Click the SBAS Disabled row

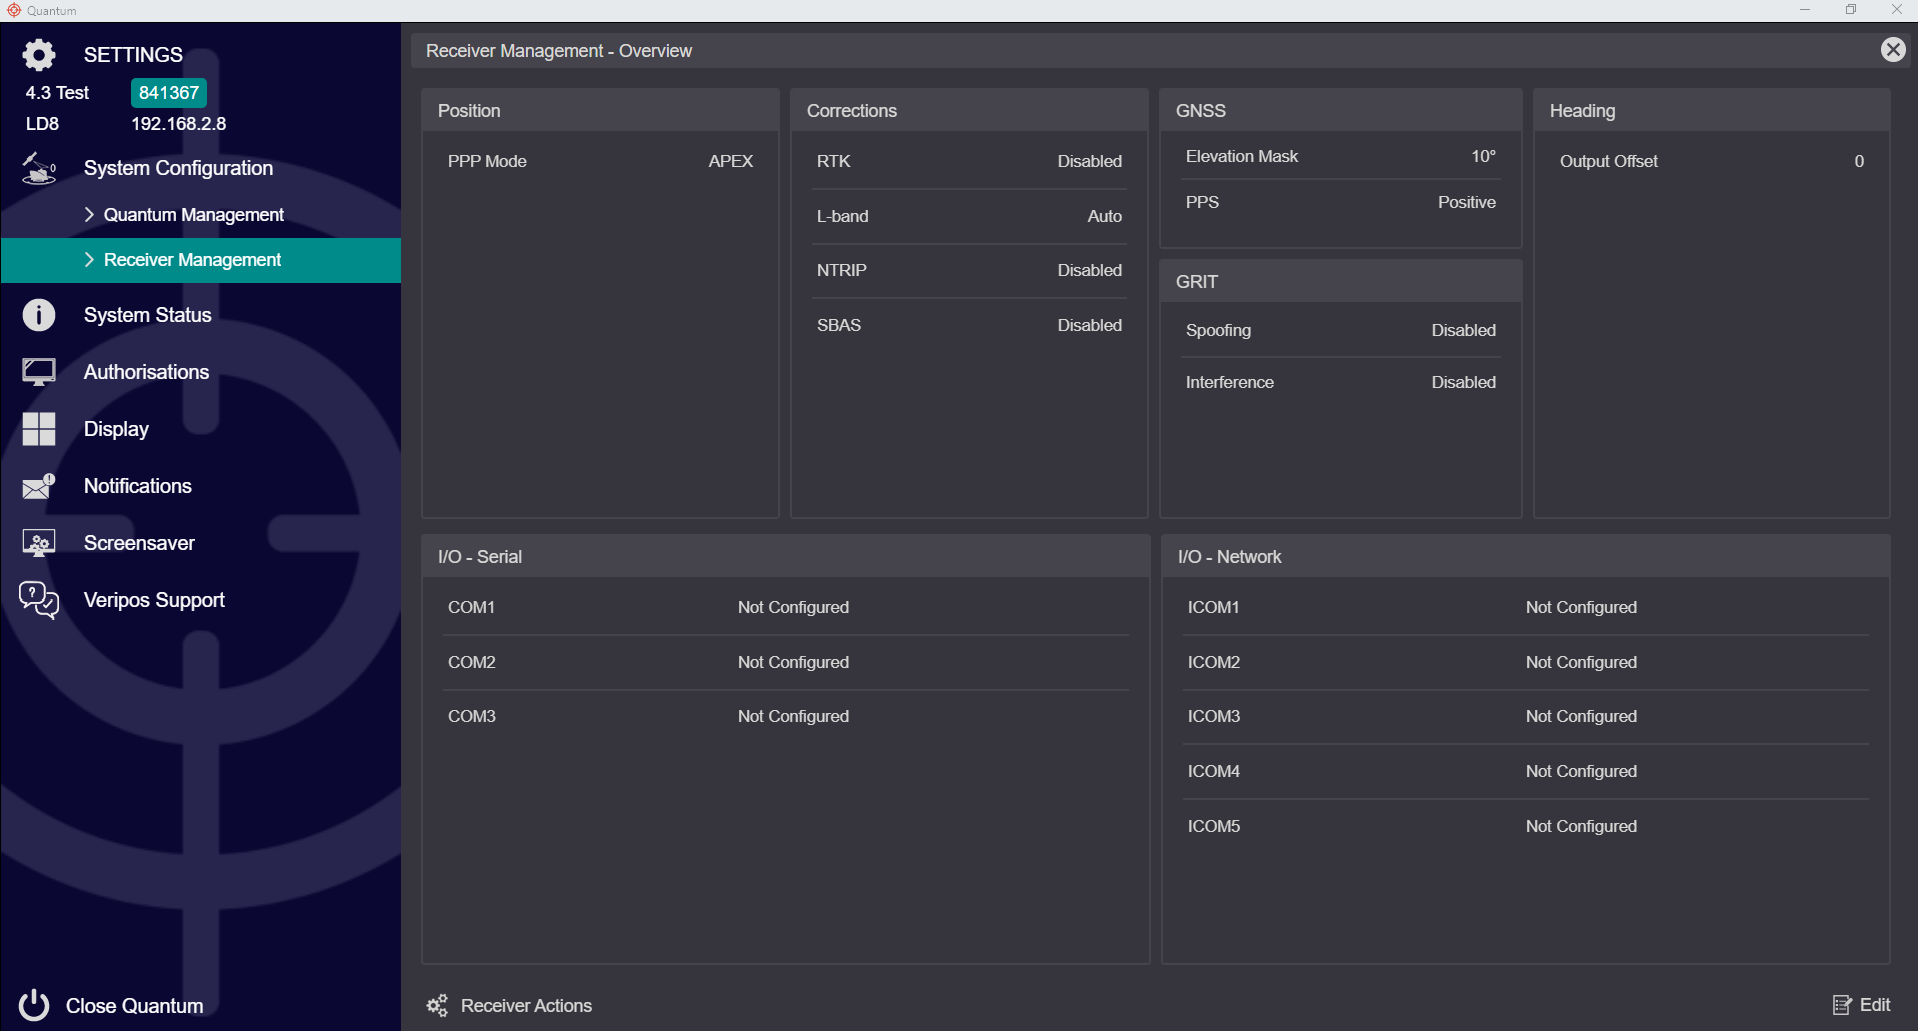969,325
